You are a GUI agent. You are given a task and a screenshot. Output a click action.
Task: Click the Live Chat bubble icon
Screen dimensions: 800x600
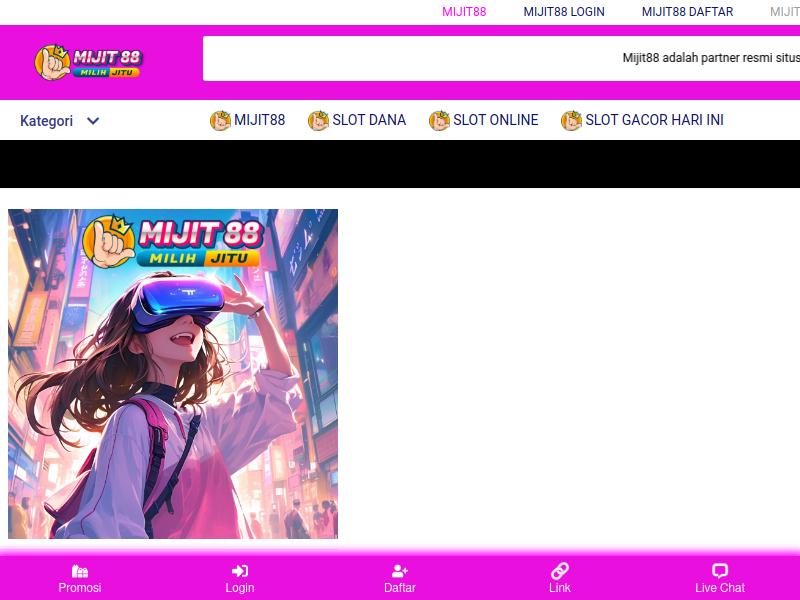(x=720, y=571)
